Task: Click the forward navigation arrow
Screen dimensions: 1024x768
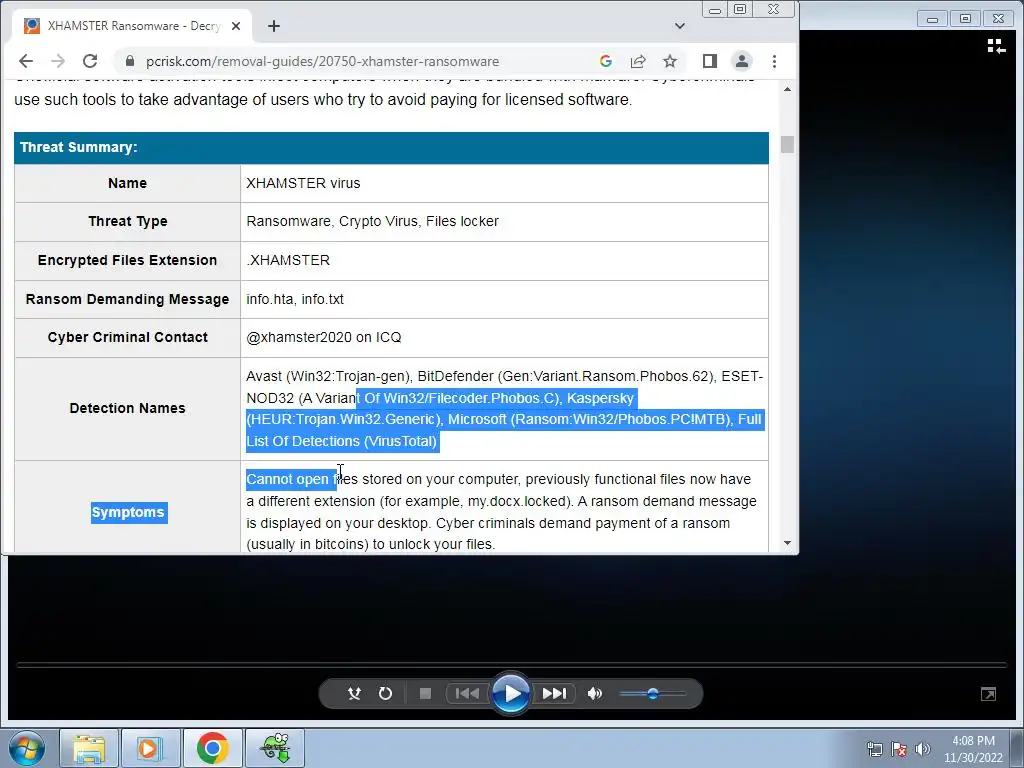Action: pyautogui.click(x=58, y=61)
